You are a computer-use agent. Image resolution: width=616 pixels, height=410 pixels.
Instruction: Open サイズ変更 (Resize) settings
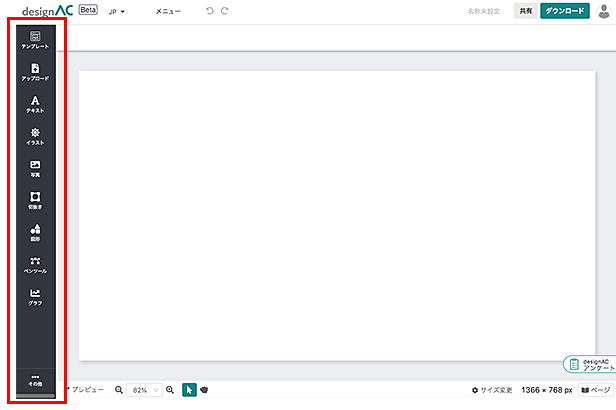pyautogui.click(x=492, y=390)
